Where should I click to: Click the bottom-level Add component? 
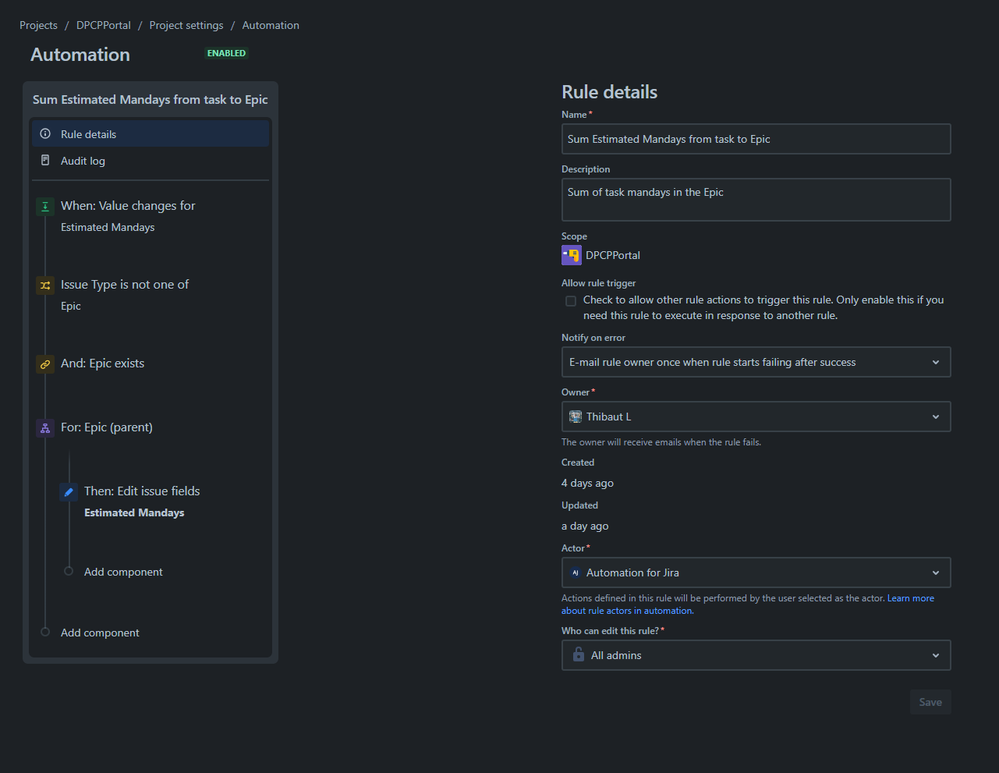[99, 633]
